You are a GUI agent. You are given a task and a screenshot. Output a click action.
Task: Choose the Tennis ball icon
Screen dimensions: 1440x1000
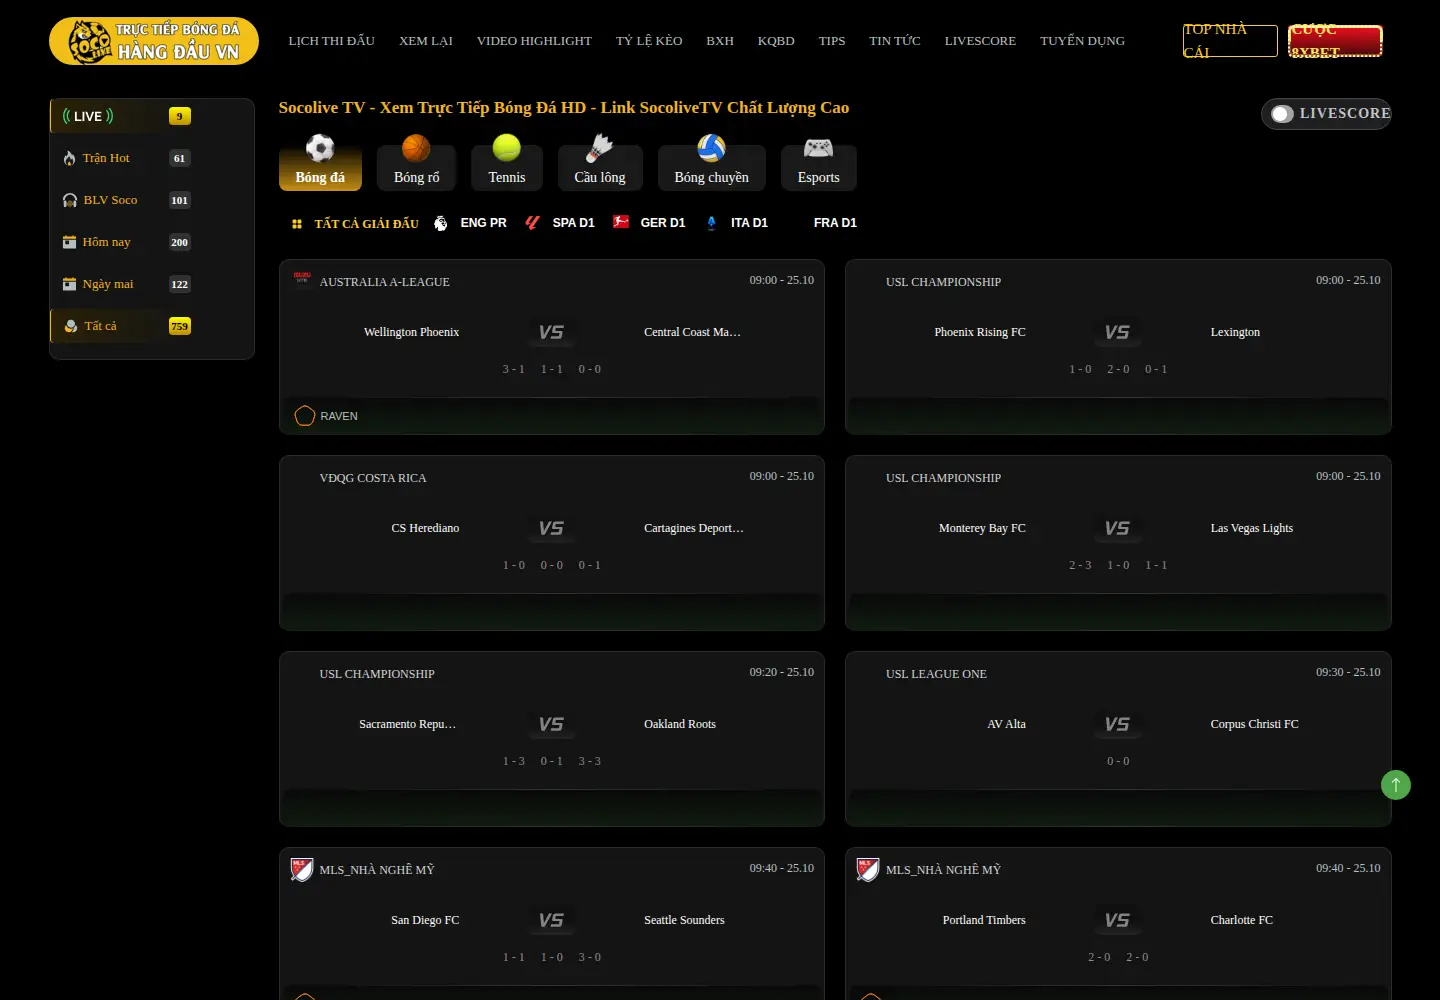pos(507,149)
